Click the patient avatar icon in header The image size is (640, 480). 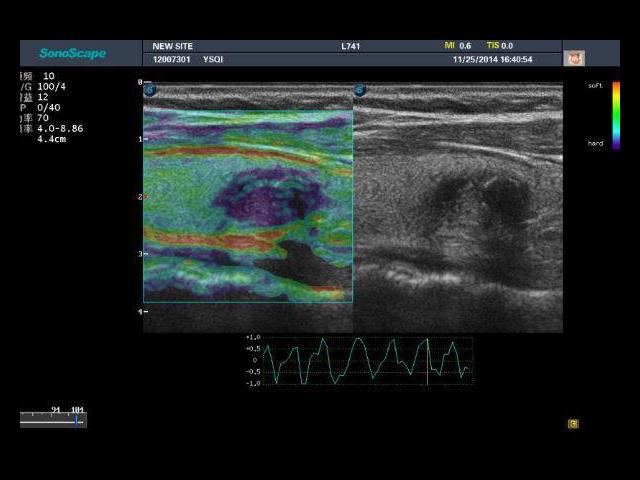pos(574,58)
